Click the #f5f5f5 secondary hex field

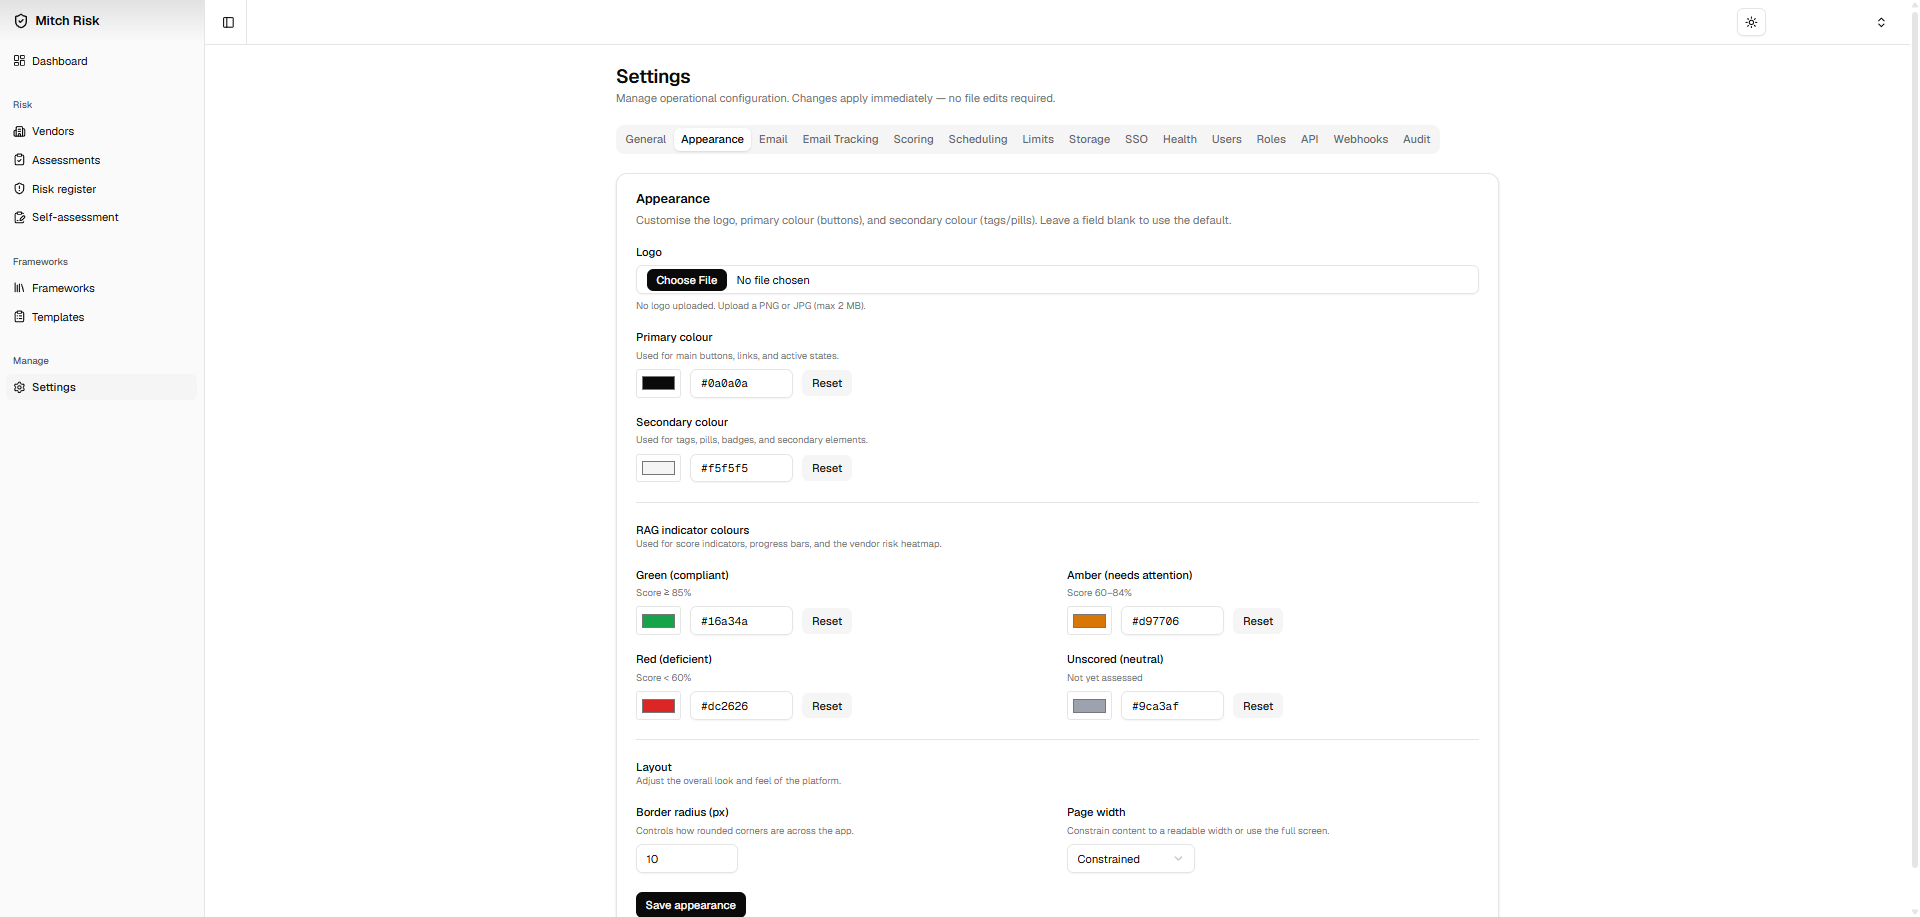741,468
